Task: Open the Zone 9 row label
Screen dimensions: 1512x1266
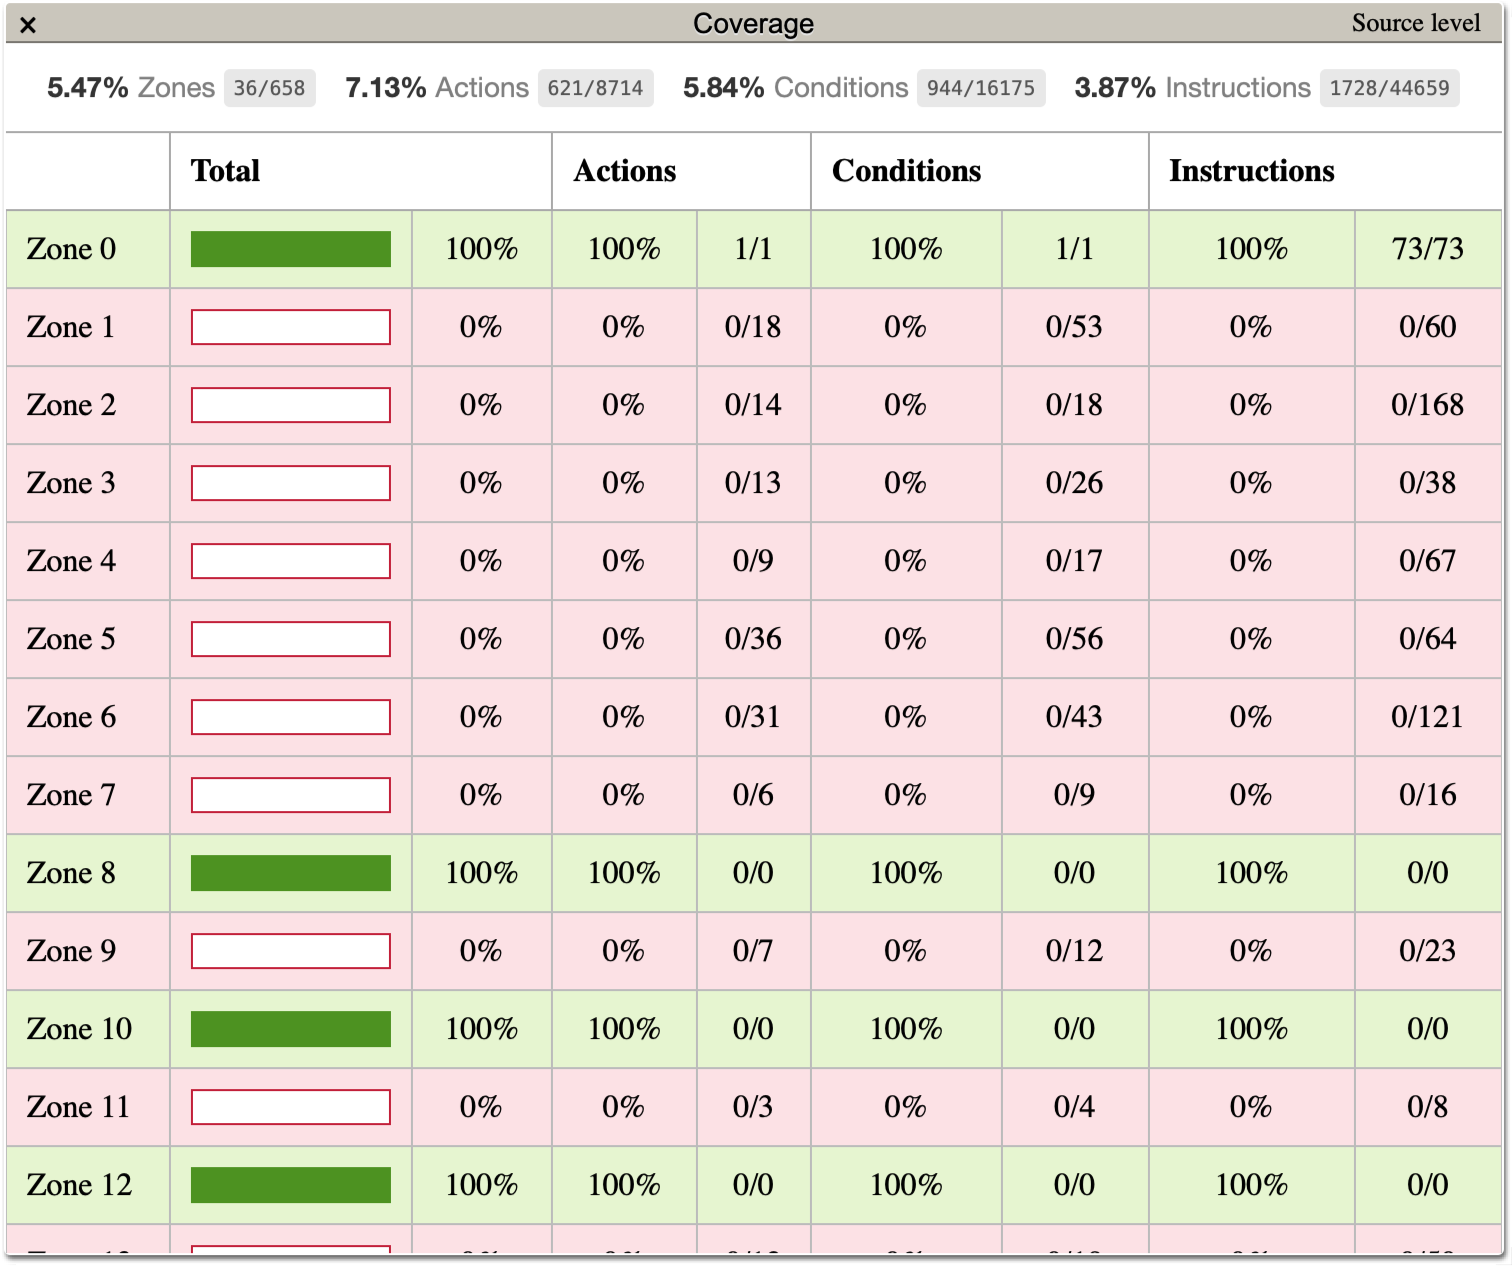Action: click(x=71, y=951)
